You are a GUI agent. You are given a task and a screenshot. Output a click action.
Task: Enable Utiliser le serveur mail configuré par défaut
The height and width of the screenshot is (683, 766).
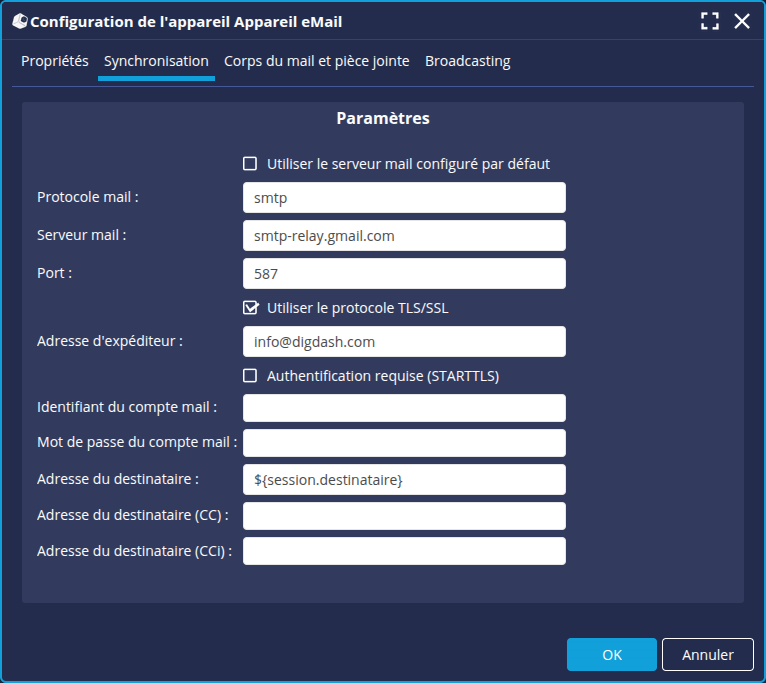coord(251,164)
